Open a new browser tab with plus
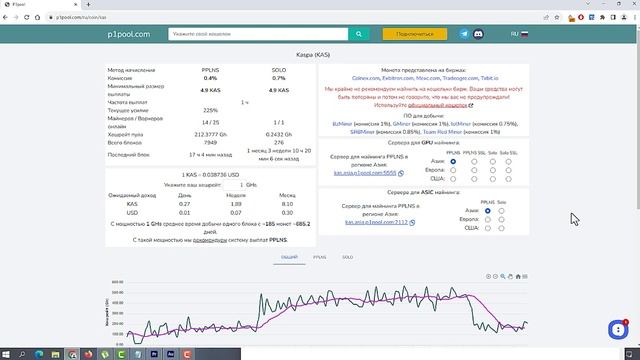Viewport: 640px width, 360px height. pos(88,4)
